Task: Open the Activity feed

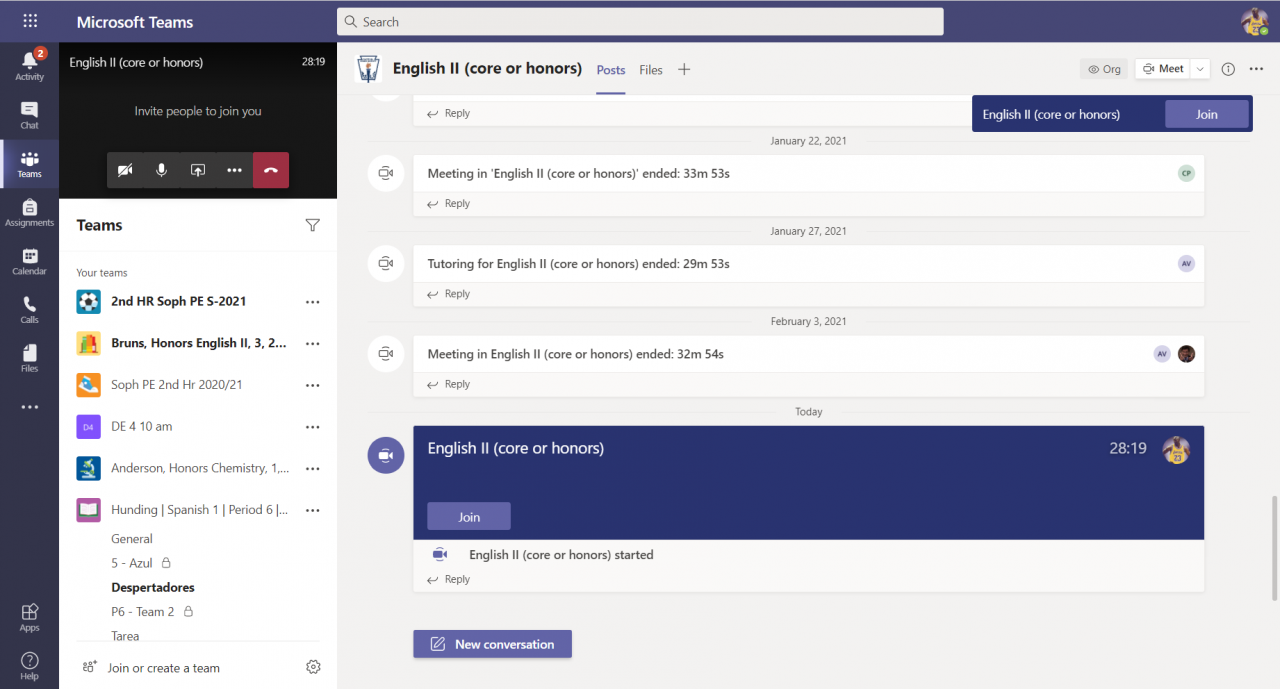Action: point(29,64)
